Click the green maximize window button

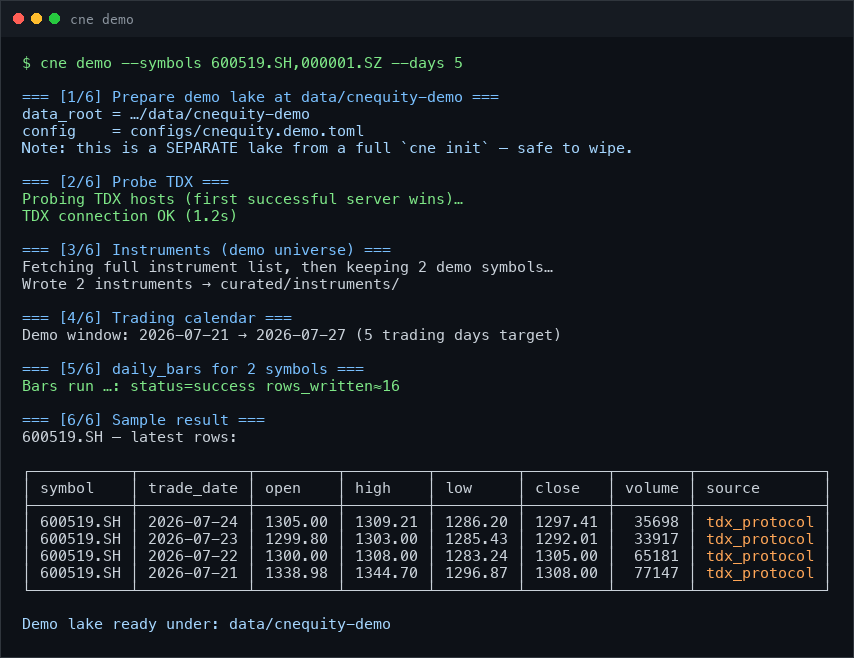54,19
